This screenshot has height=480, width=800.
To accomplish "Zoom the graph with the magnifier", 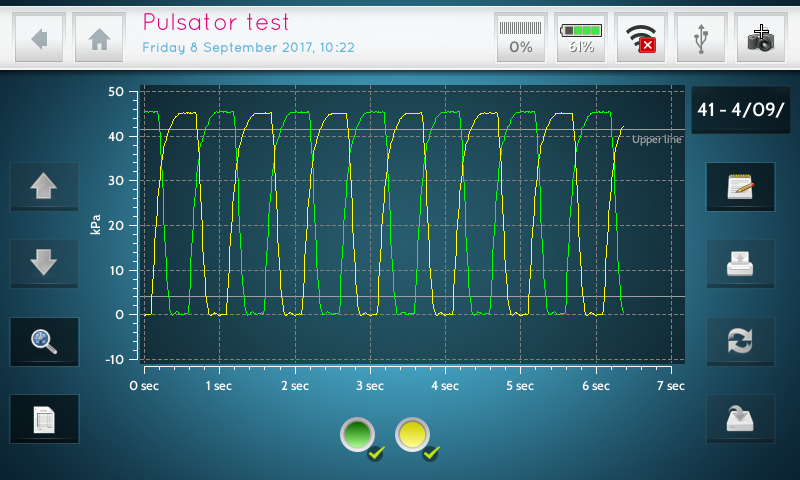I will pos(44,342).
